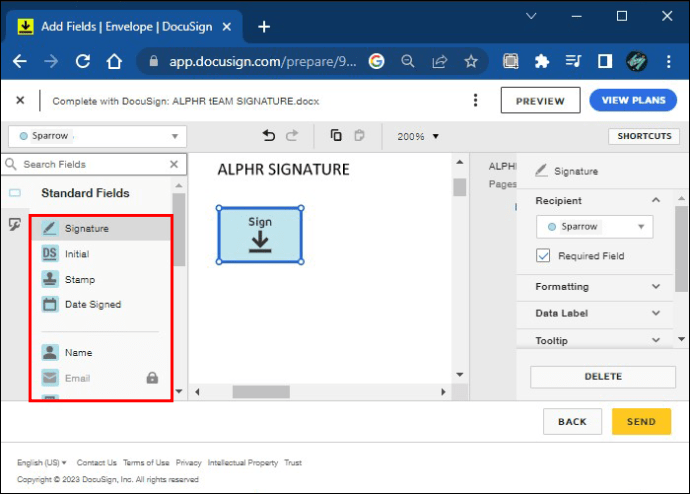
Task: Open the browser zoom magnifier icon
Action: click(408, 61)
